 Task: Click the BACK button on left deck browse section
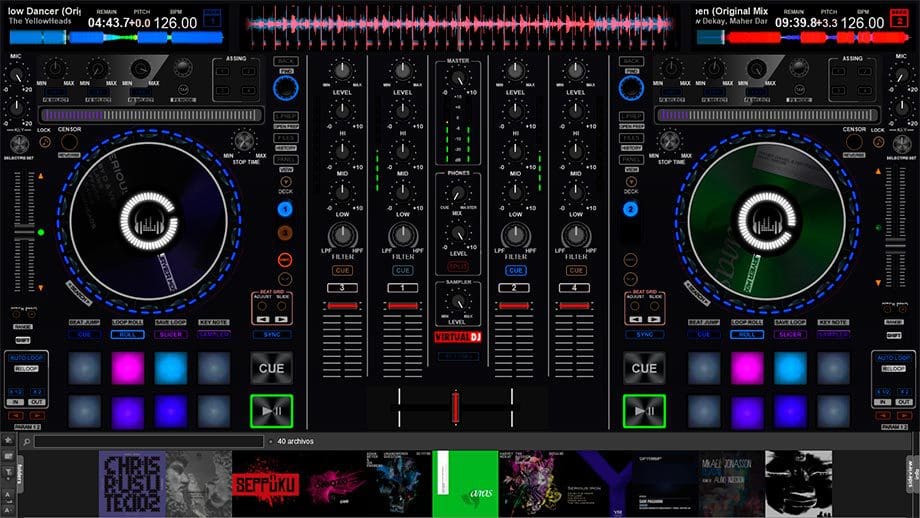[286, 61]
